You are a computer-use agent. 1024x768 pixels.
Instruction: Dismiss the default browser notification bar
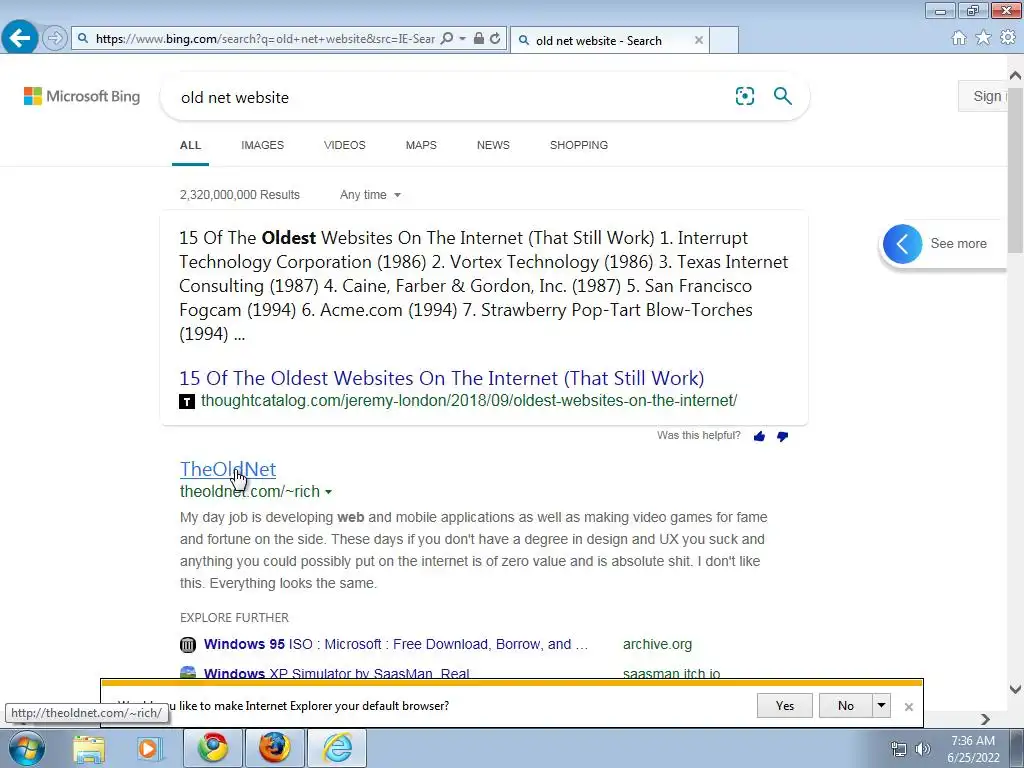pos(908,707)
